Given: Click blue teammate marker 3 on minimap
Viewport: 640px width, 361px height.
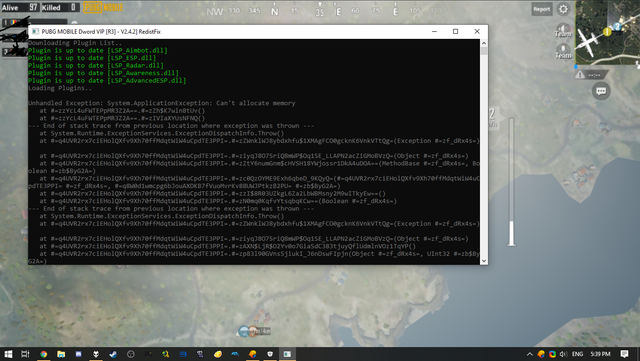Looking at the screenshot, I should click(617, 27).
